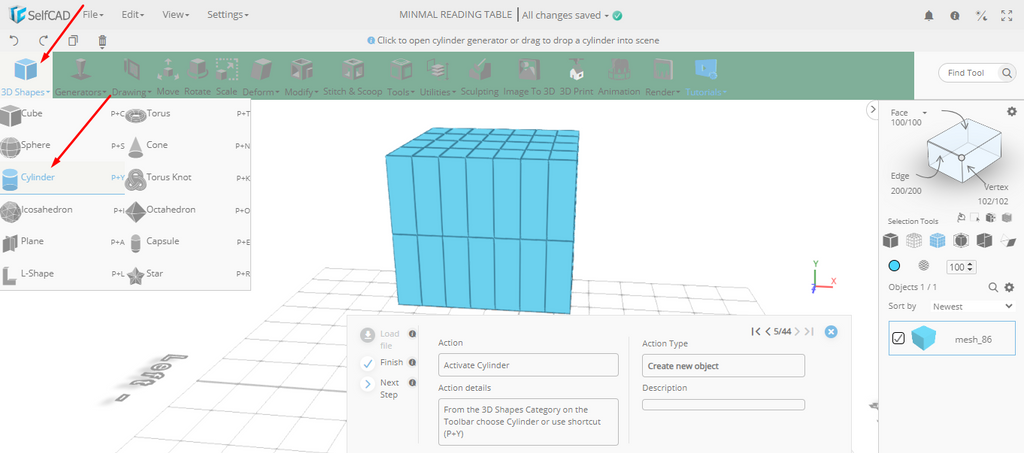Screen dimensions: 1024x453
Task: Select the solid blue circle render mode
Action: pos(894,266)
